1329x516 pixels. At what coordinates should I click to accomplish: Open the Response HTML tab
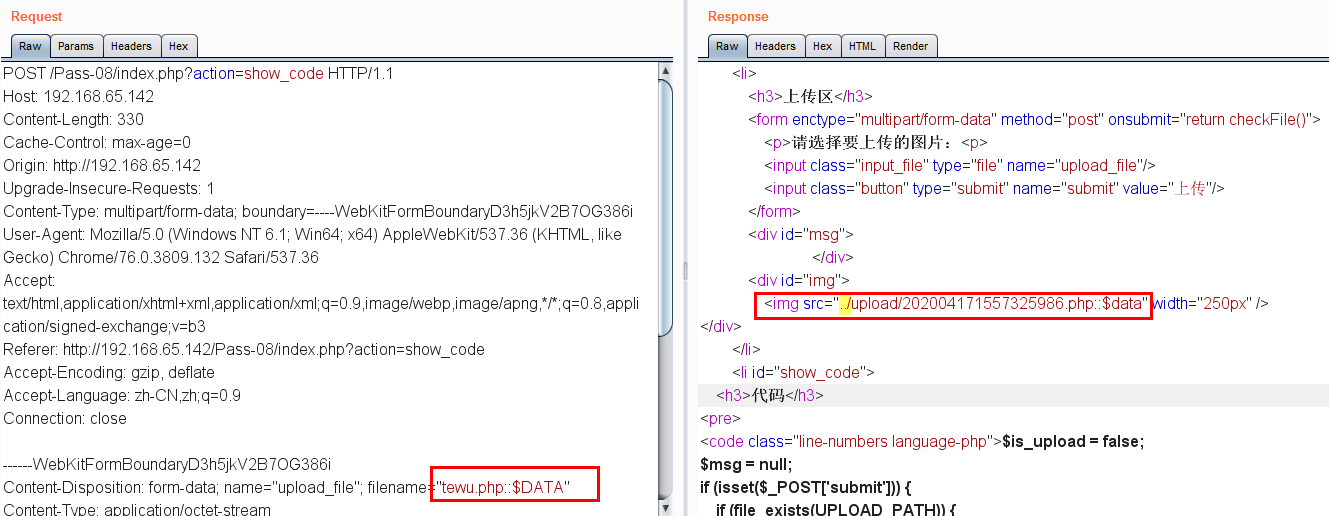pos(862,46)
